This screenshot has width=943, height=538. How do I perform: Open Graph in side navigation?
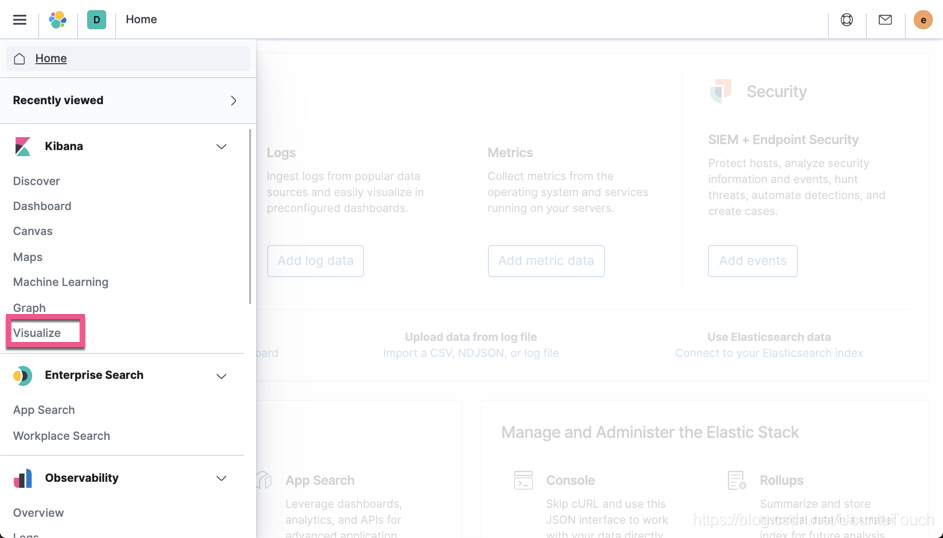(29, 308)
